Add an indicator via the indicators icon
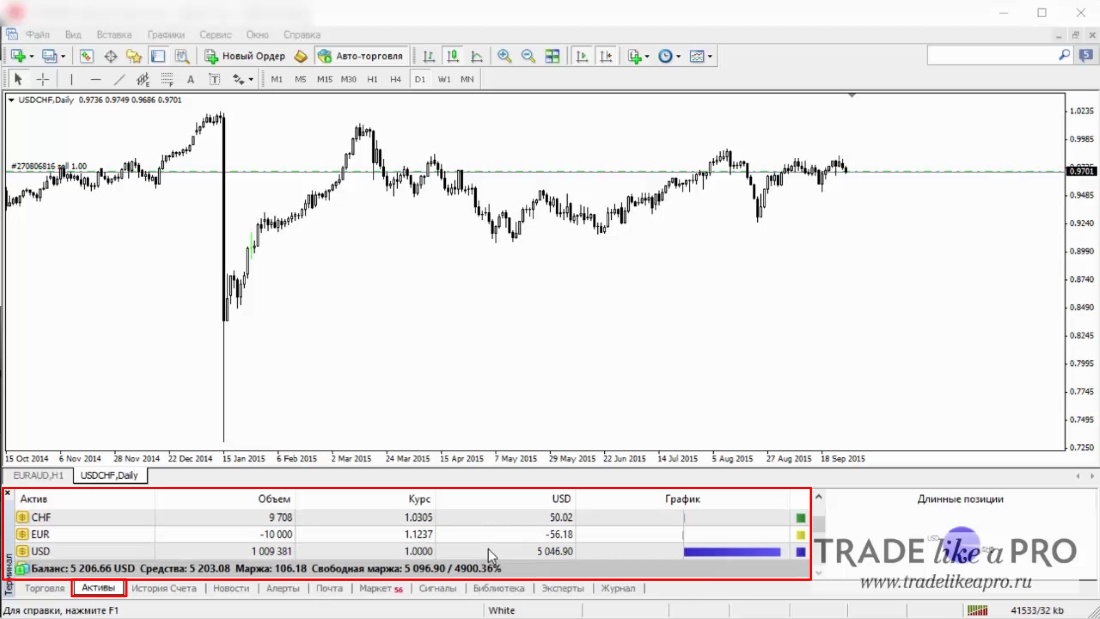This screenshot has height=619, width=1100. (634, 56)
